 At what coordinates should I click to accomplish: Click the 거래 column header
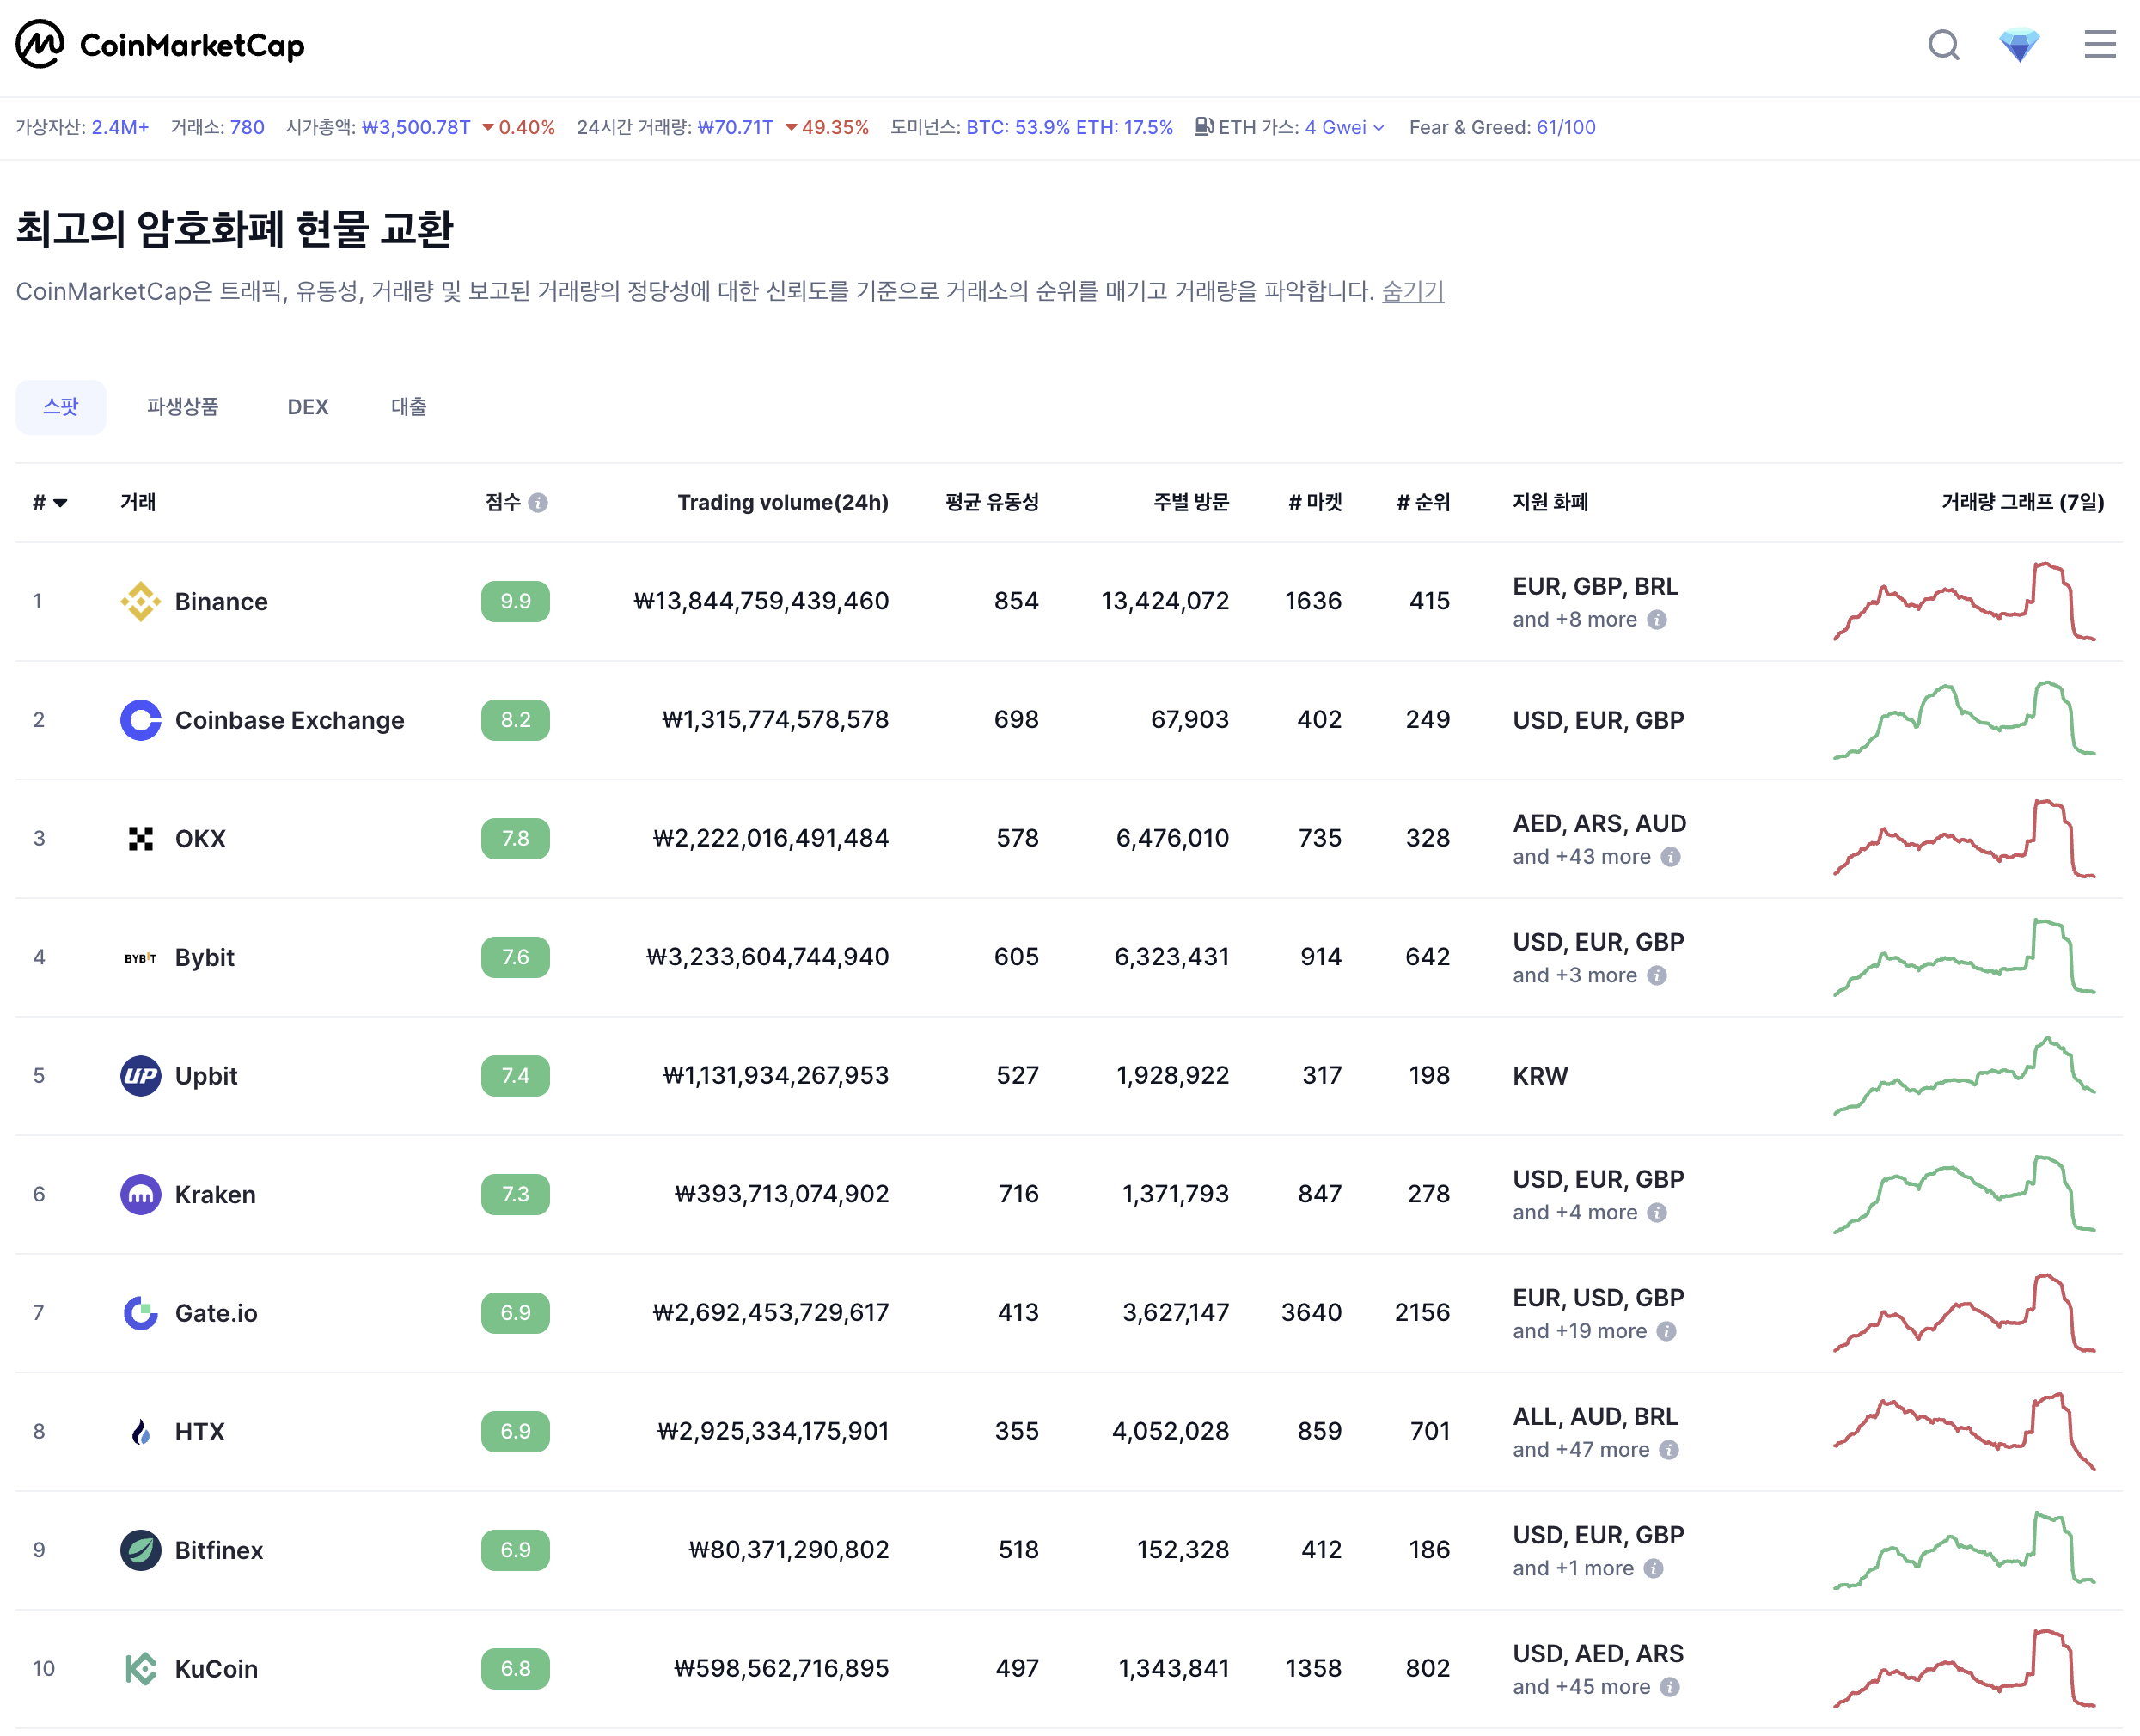coord(138,502)
